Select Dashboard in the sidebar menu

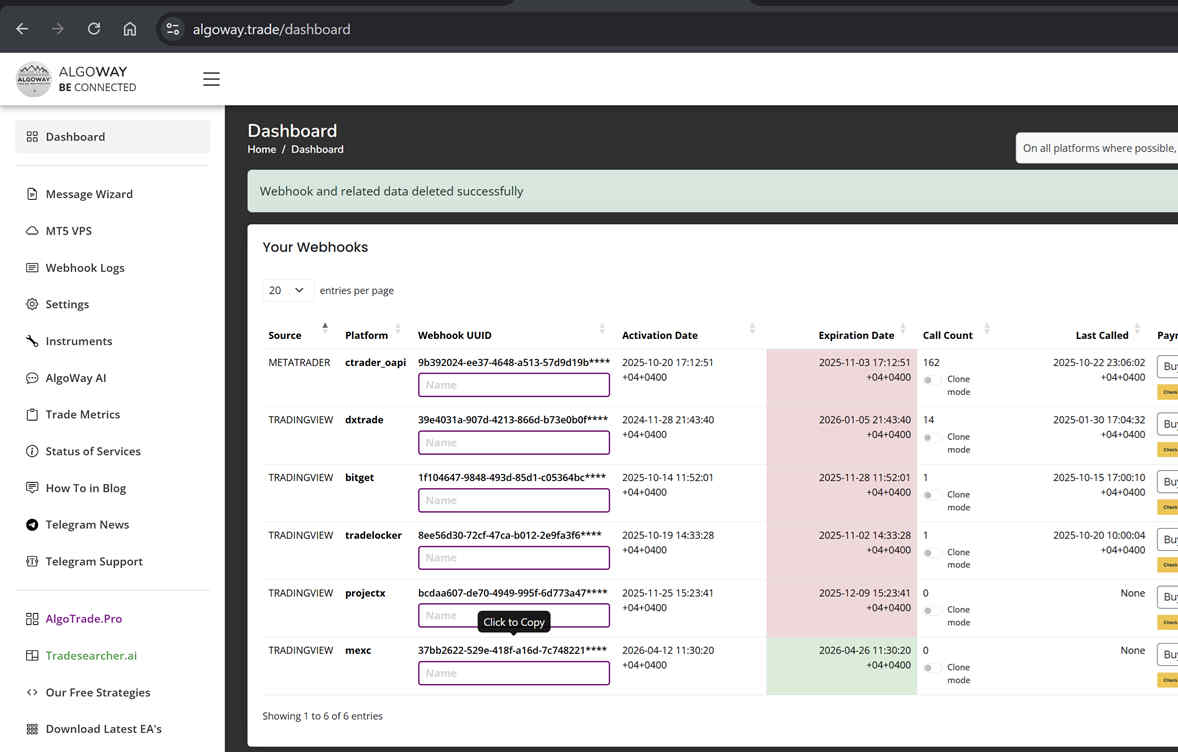70,136
